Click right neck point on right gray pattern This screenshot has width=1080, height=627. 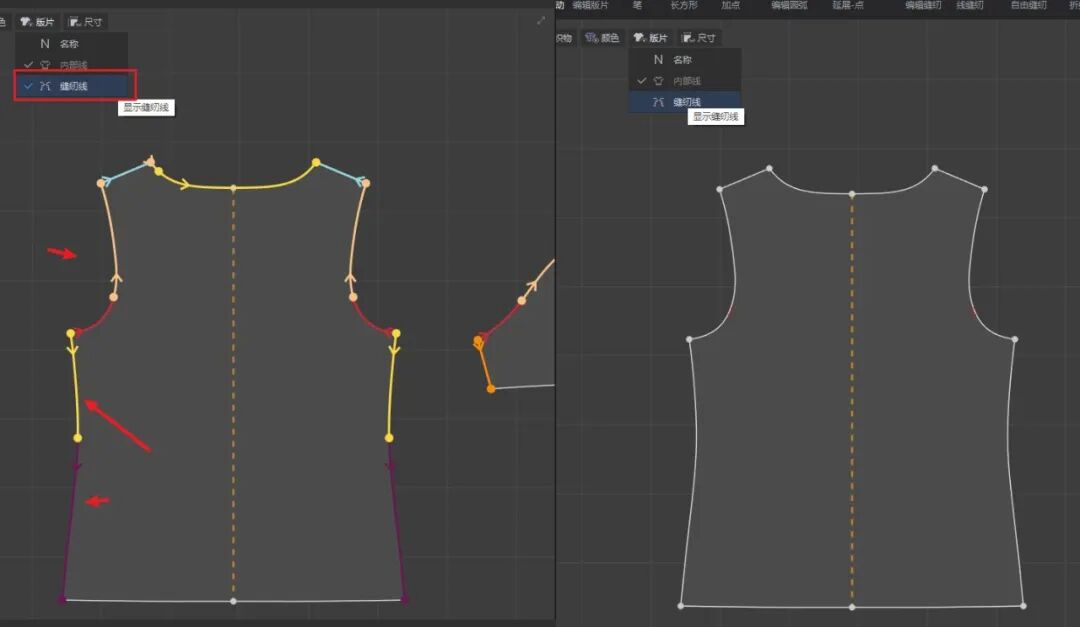point(935,168)
